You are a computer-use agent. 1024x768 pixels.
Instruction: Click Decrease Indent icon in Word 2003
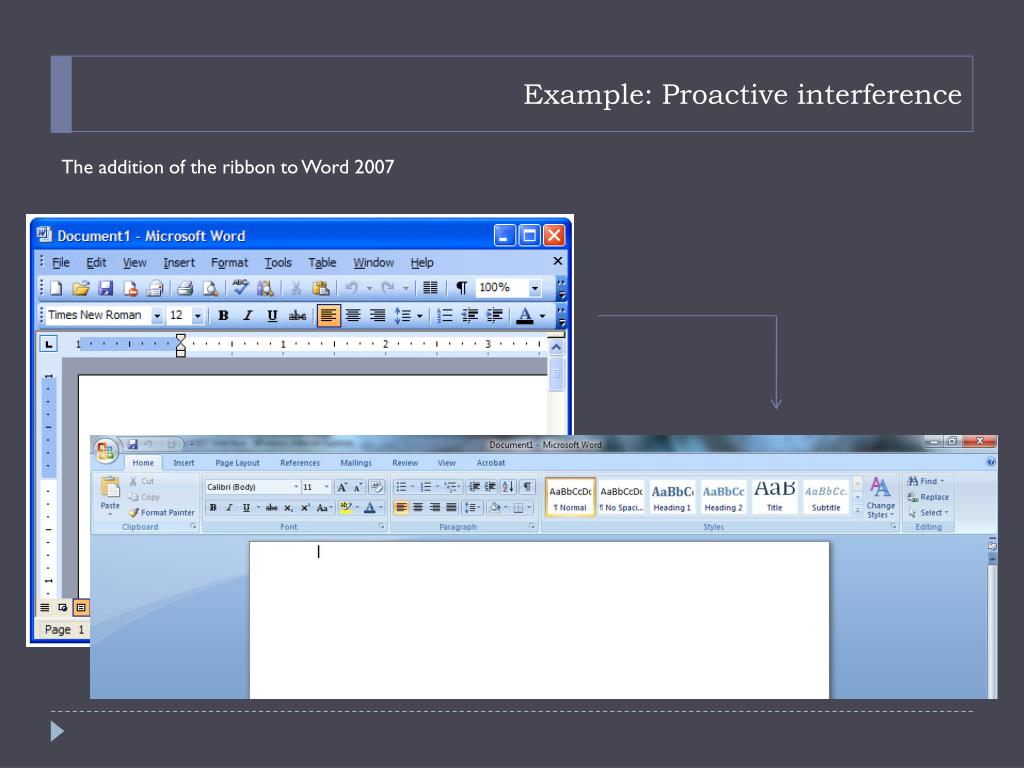pos(470,316)
